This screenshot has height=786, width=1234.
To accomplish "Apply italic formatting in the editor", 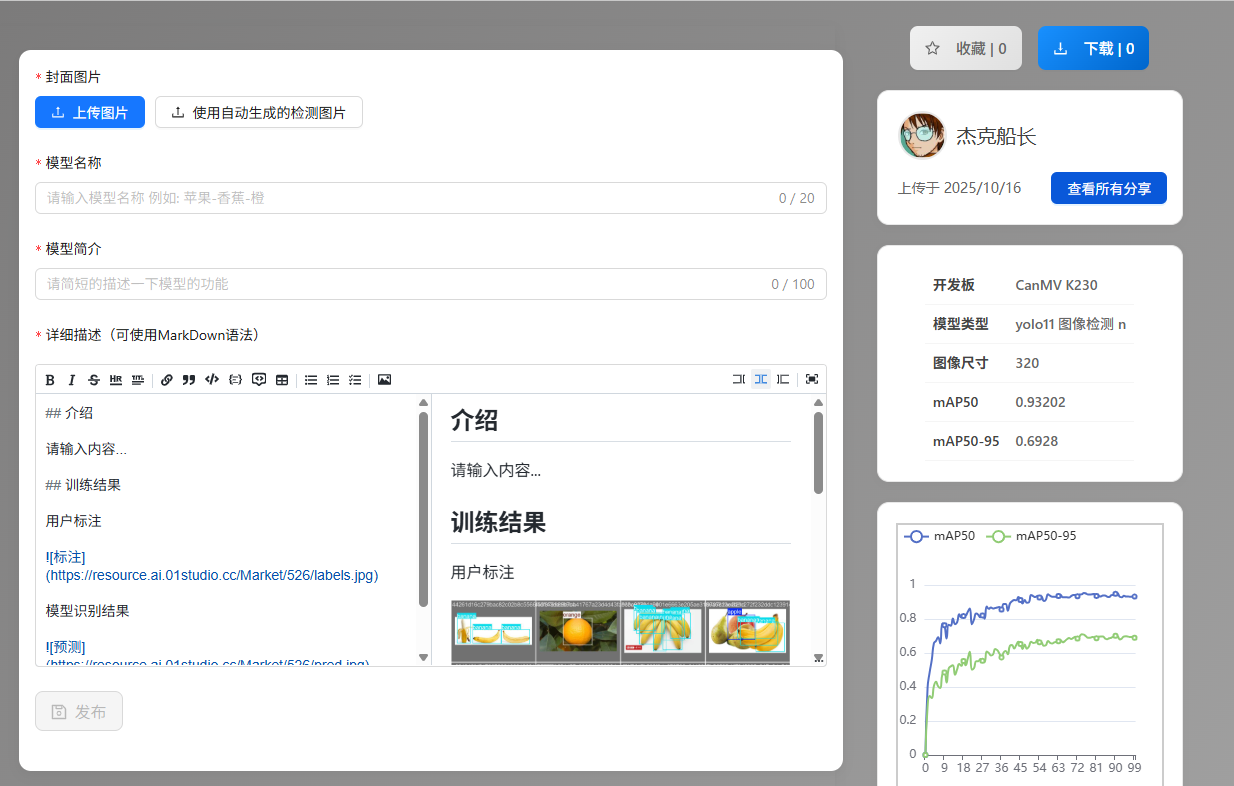I will click(72, 380).
